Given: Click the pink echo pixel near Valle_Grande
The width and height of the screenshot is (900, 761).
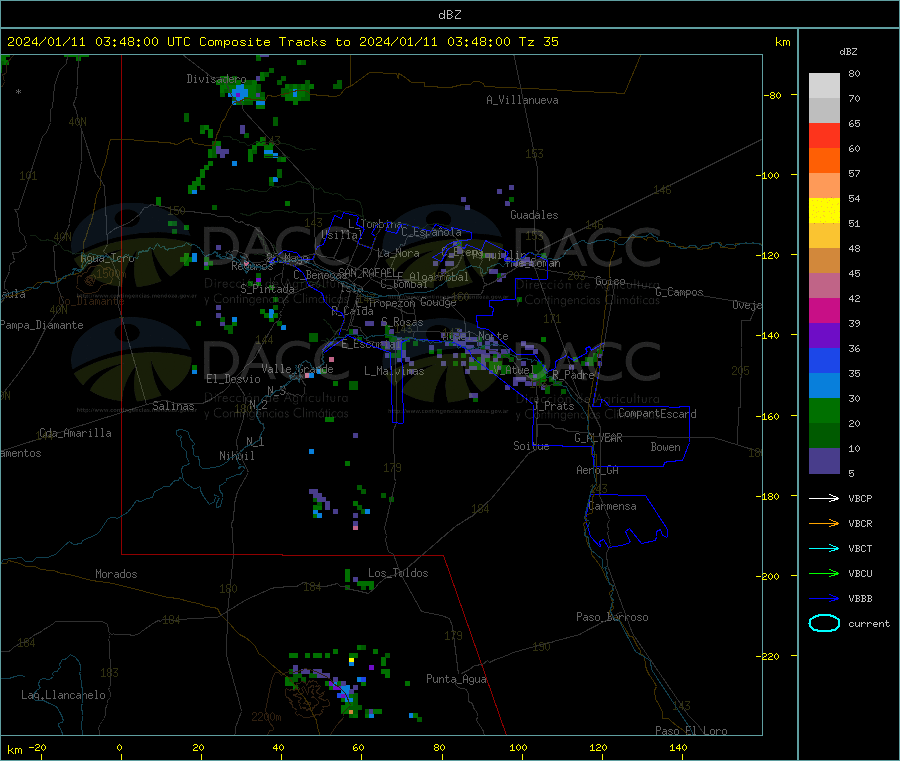Looking at the screenshot, I should (331, 359).
